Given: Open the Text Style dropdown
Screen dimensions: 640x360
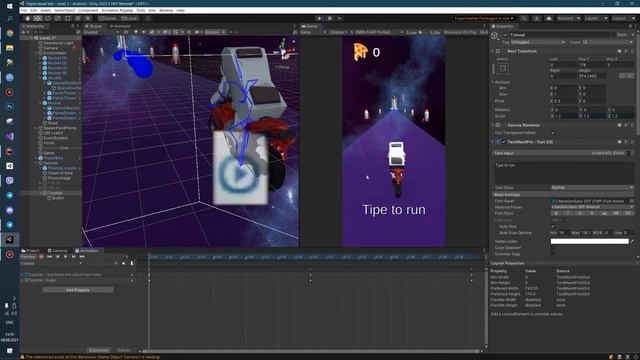Looking at the screenshot, I should [592, 188].
